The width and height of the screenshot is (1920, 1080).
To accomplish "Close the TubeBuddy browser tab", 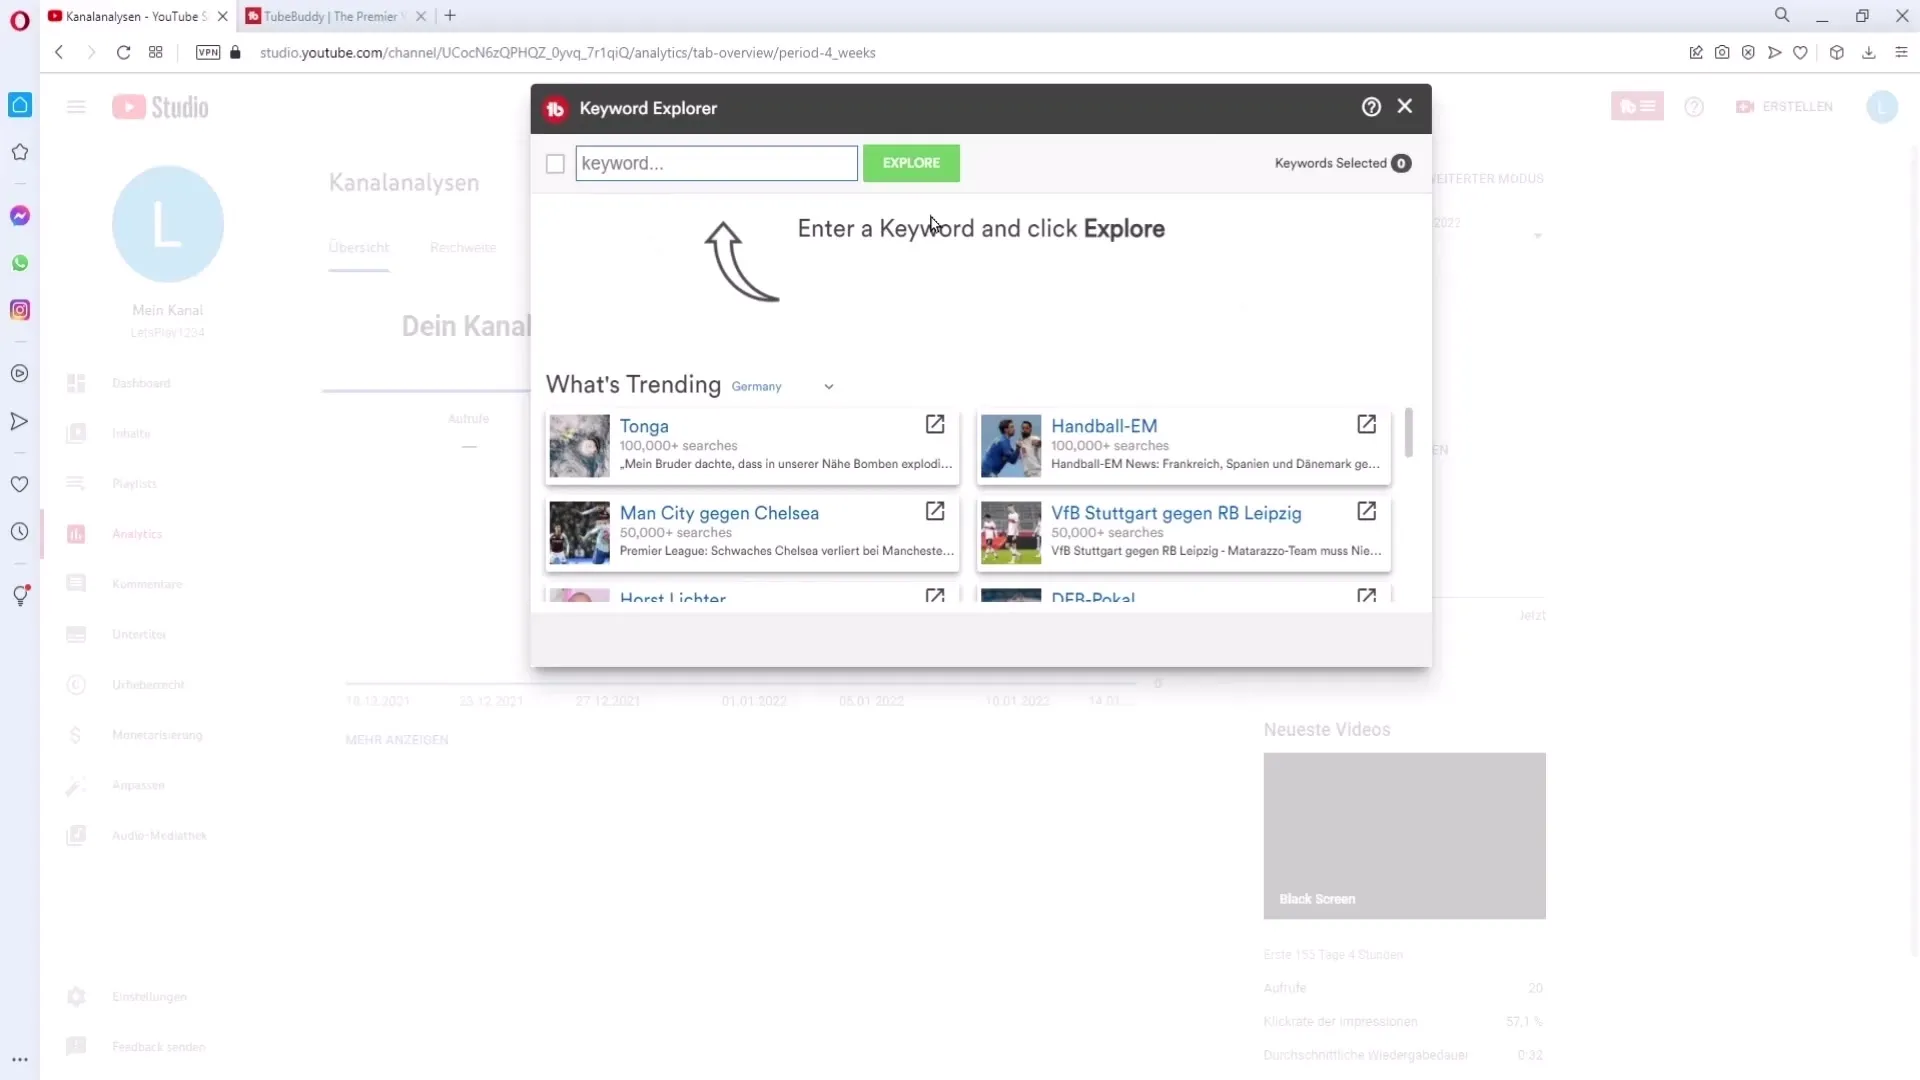I will pos(421,16).
